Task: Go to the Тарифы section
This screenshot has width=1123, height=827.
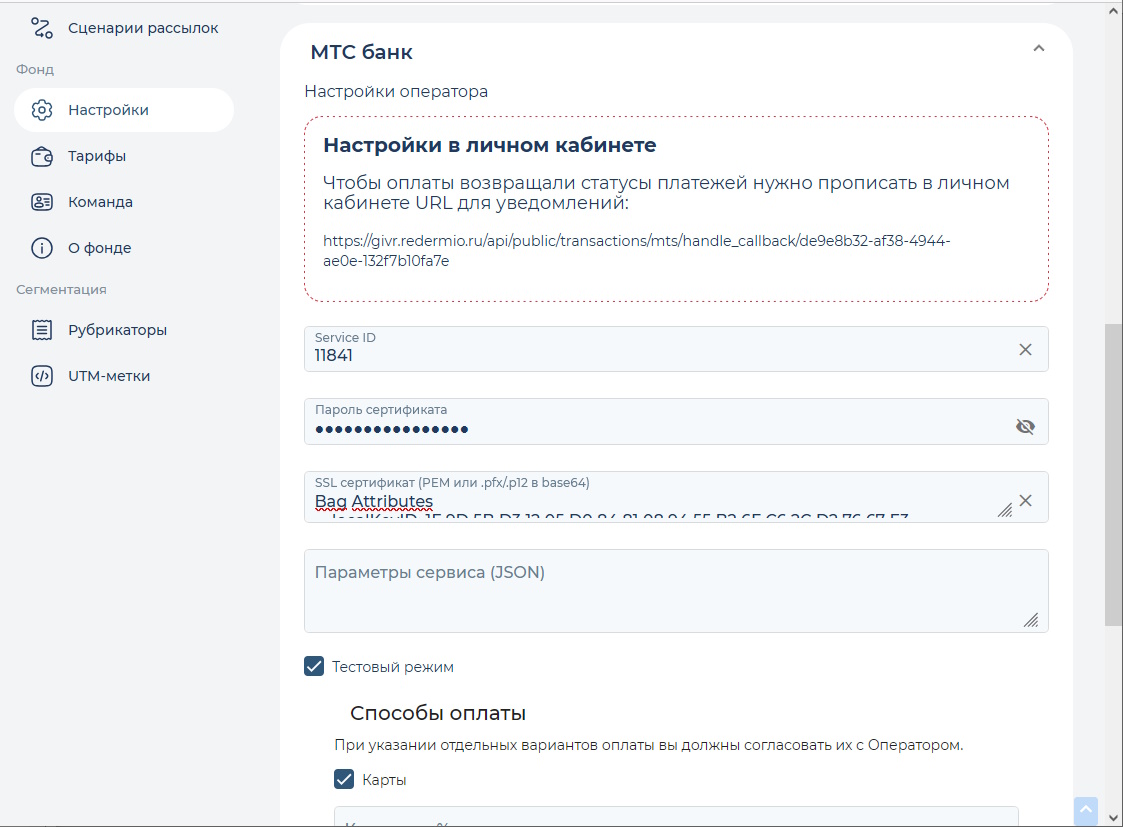Action: pyautogui.click(x=124, y=156)
